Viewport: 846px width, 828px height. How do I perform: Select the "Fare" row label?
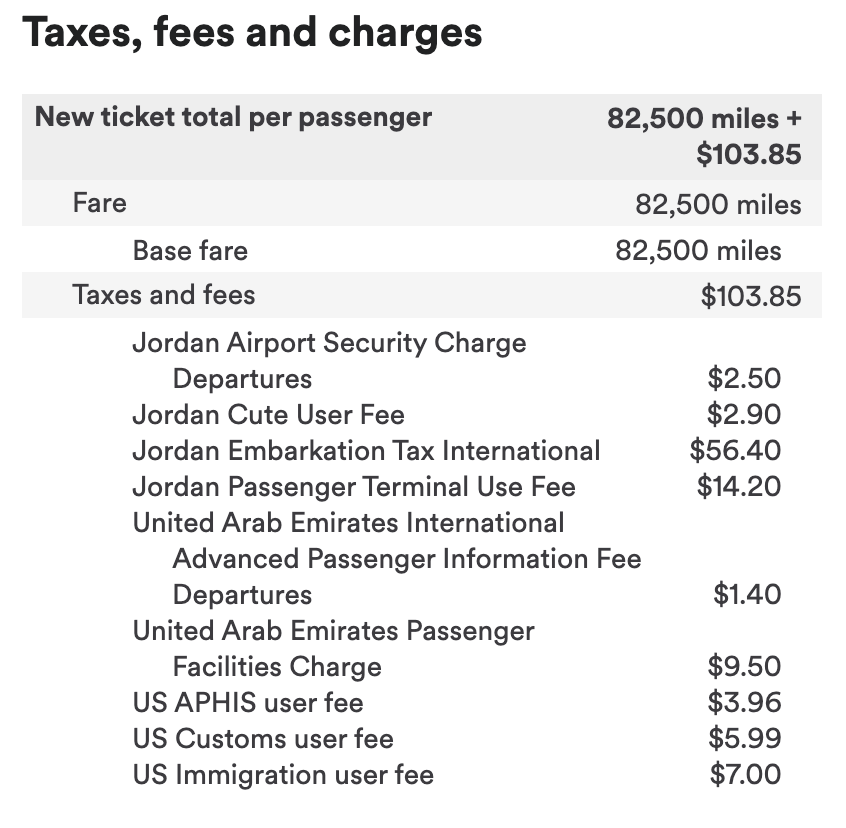[99, 204]
